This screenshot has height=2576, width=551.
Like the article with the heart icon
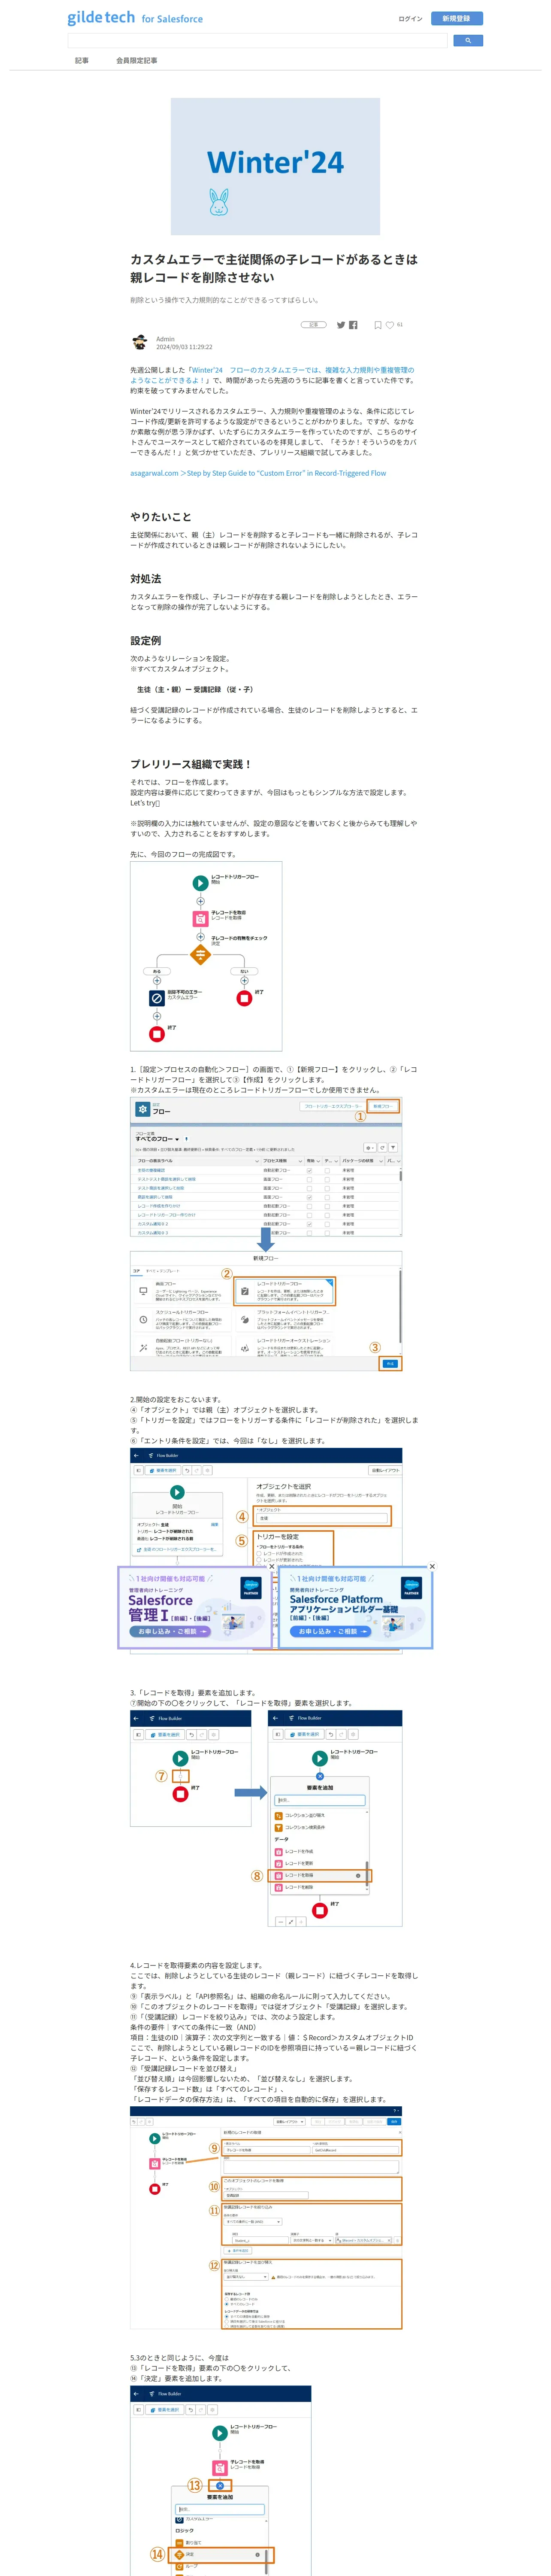[x=390, y=325]
